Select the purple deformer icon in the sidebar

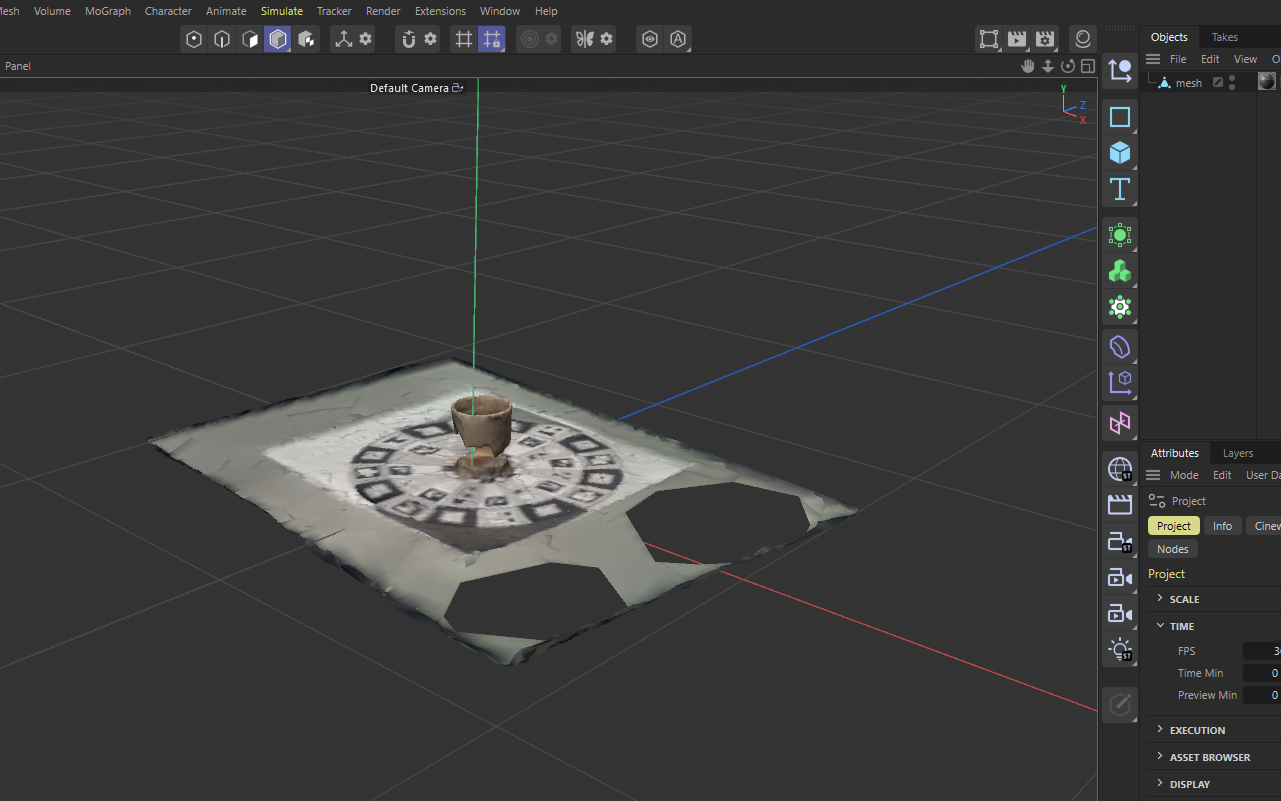[1119, 347]
